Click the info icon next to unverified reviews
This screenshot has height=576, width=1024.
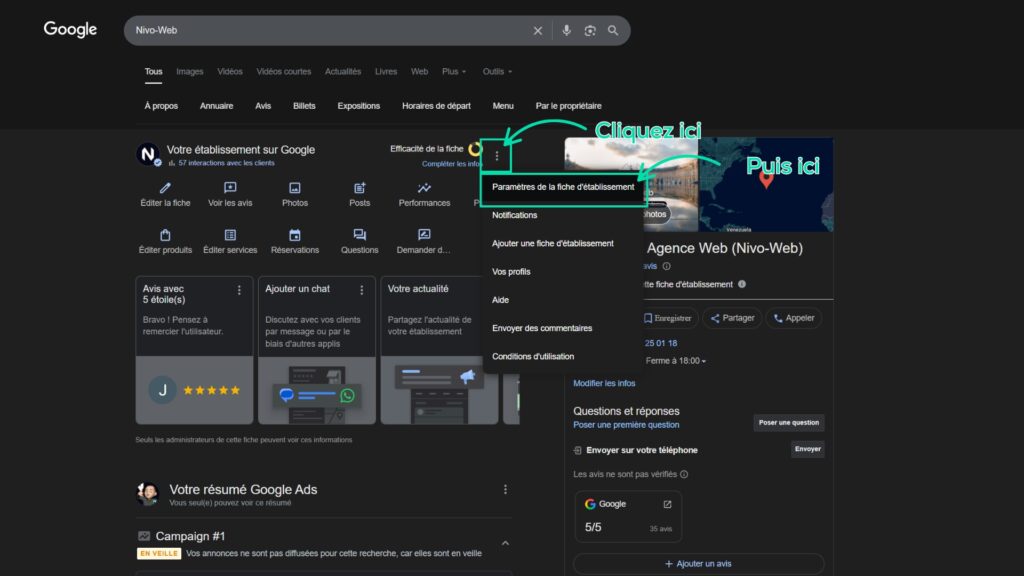click(x=684, y=474)
